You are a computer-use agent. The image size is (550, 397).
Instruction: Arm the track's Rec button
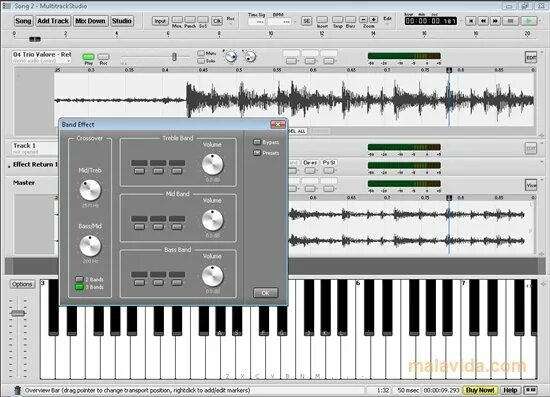pyautogui.click(x=103, y=57)
